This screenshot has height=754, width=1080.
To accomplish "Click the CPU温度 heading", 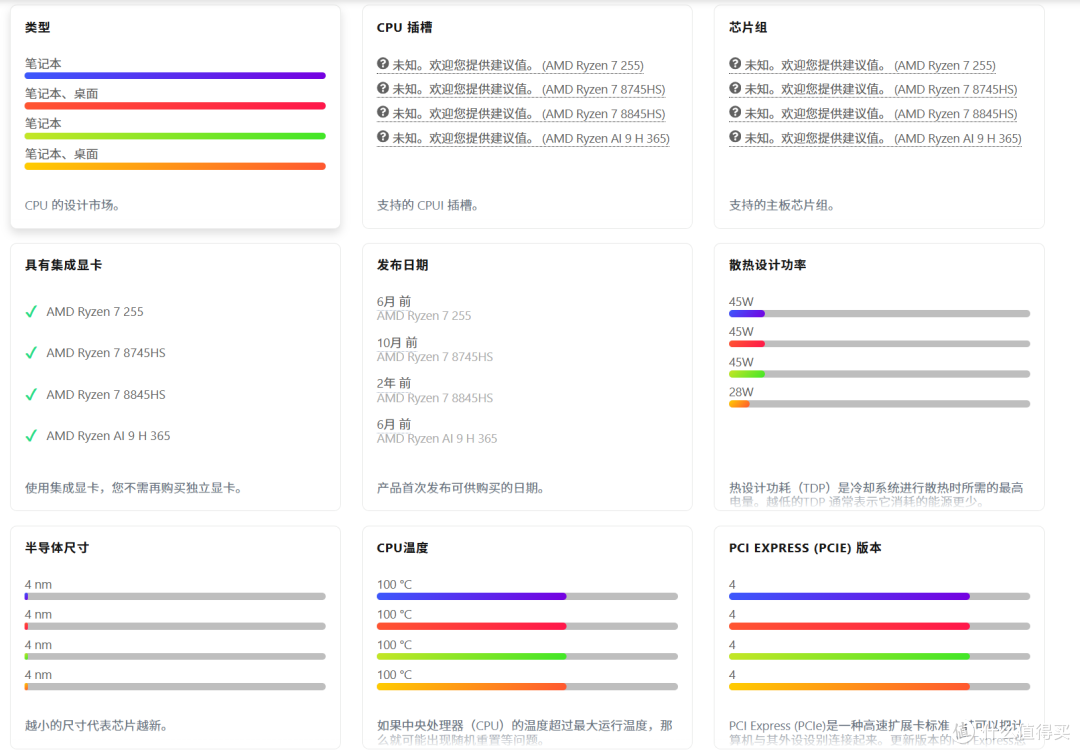I will point(402,548).
